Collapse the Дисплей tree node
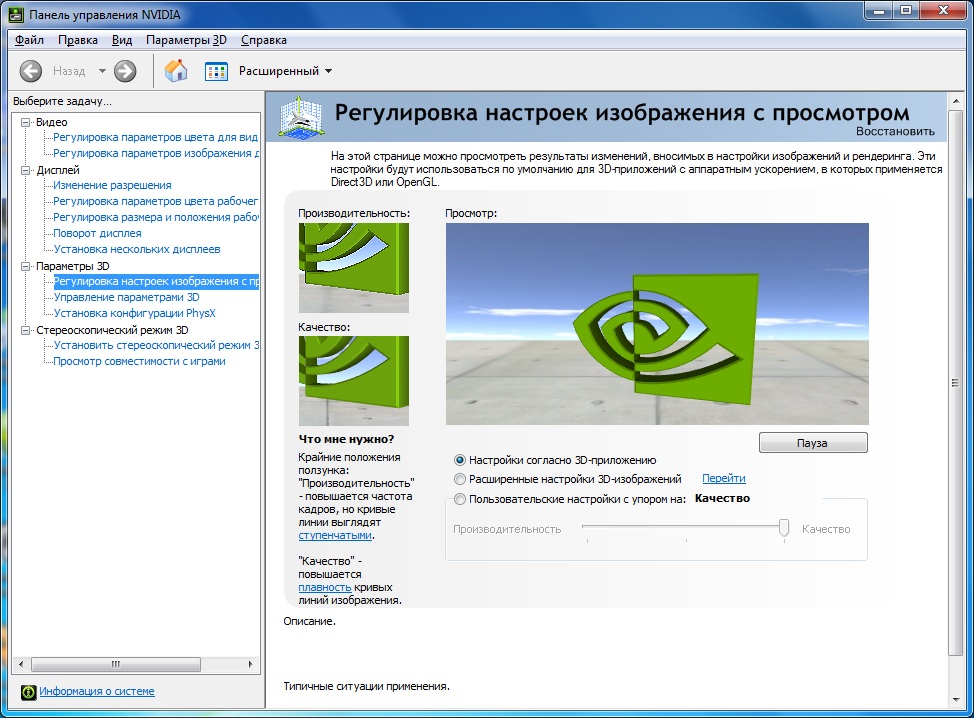 (x=25, y=170)
